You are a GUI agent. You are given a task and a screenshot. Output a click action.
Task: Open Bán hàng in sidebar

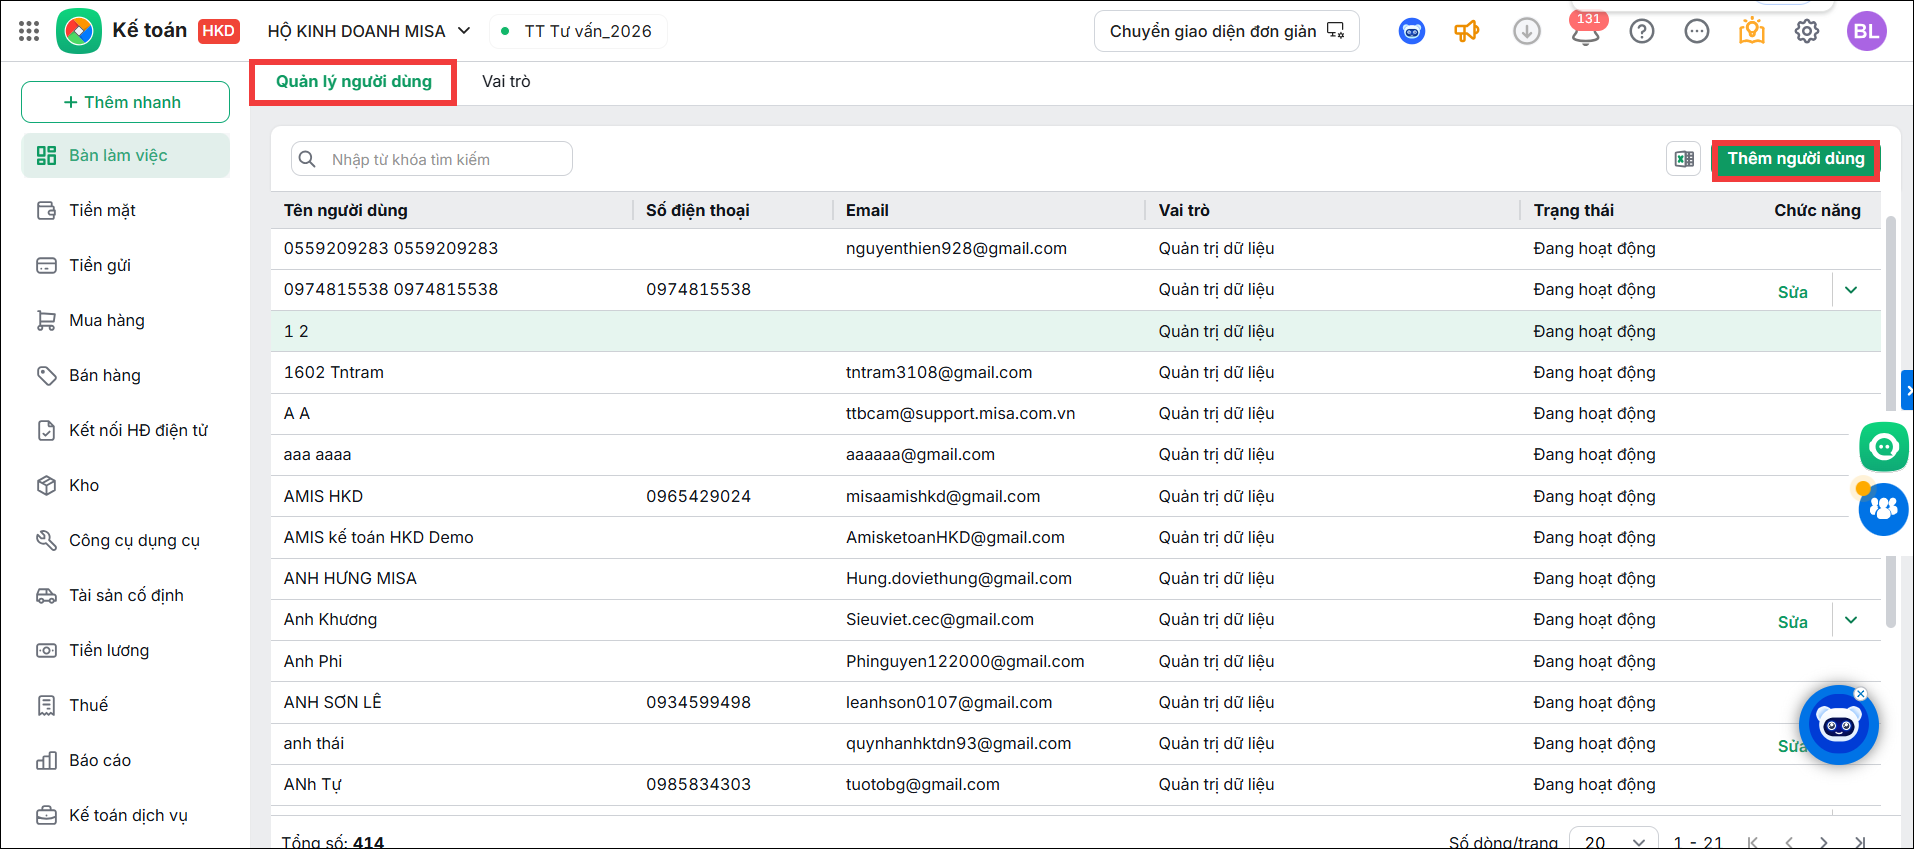[x=125, y=375]
